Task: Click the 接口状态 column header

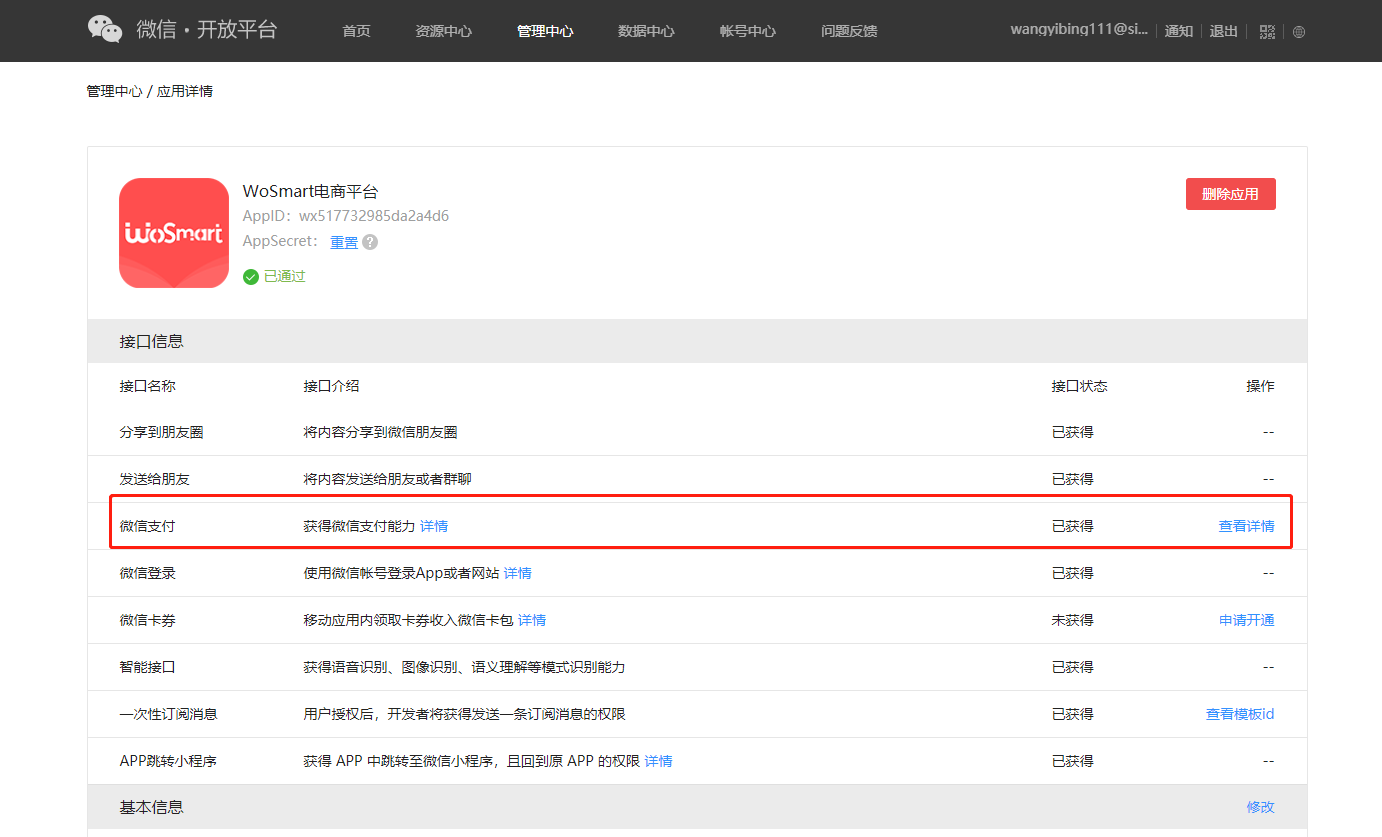Action: click(x=1079, y=386)
